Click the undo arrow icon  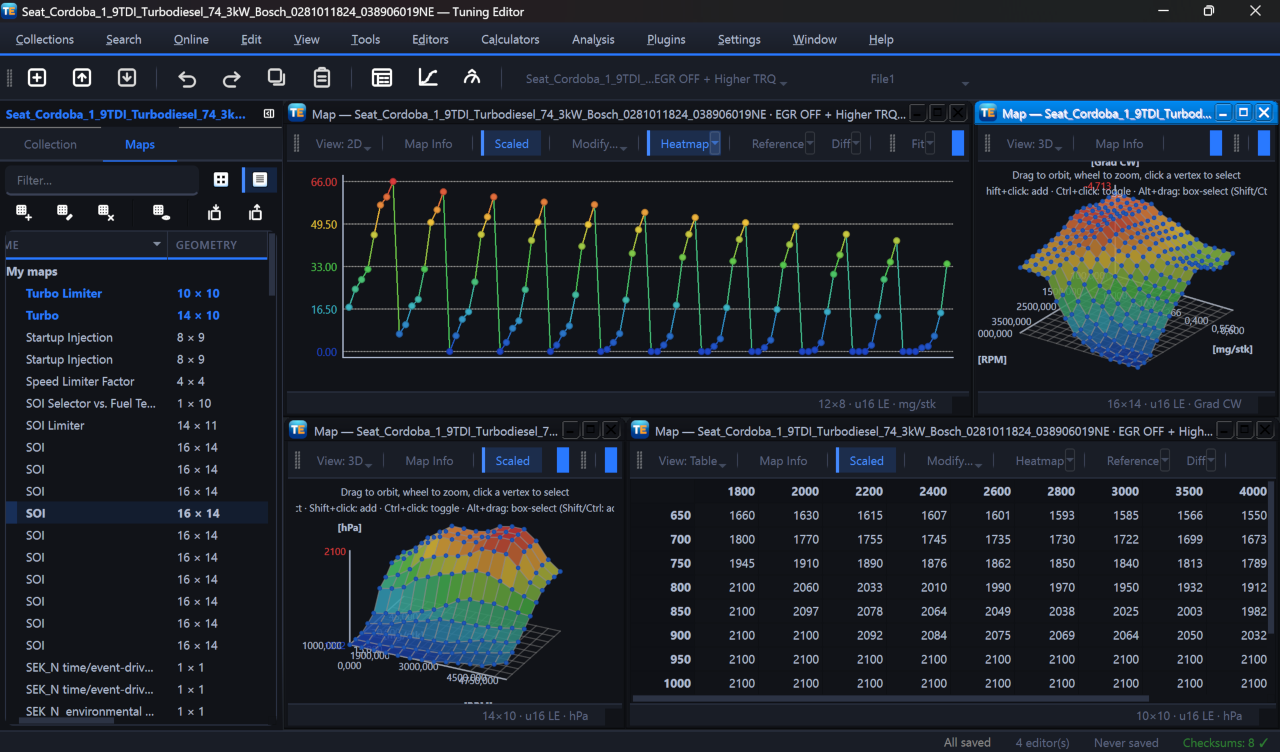point(187,78)
